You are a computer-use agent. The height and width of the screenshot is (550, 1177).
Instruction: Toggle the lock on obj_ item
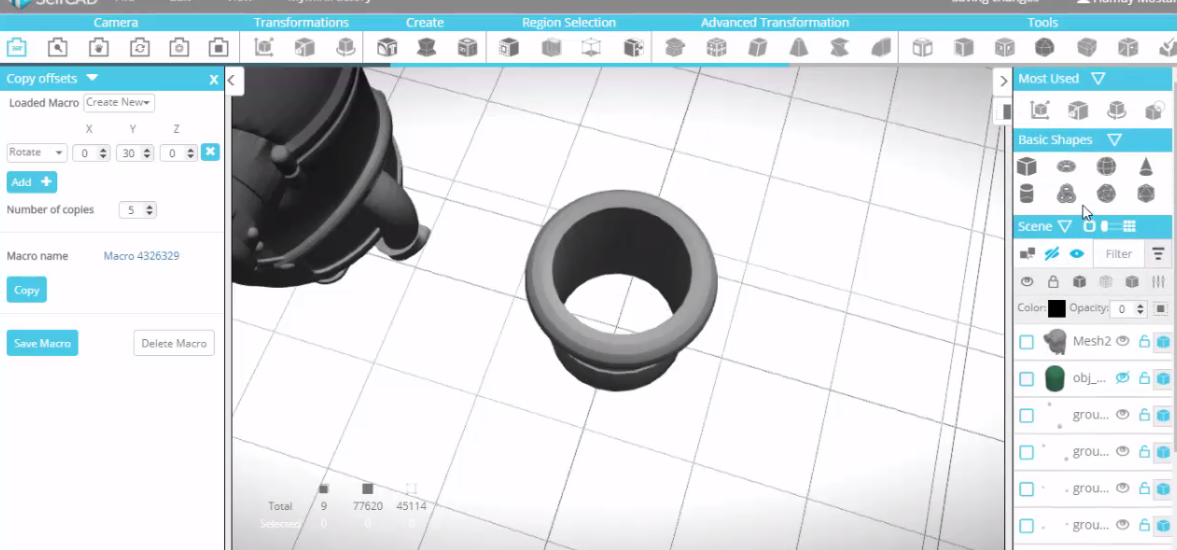click(x=1144, y=378)
